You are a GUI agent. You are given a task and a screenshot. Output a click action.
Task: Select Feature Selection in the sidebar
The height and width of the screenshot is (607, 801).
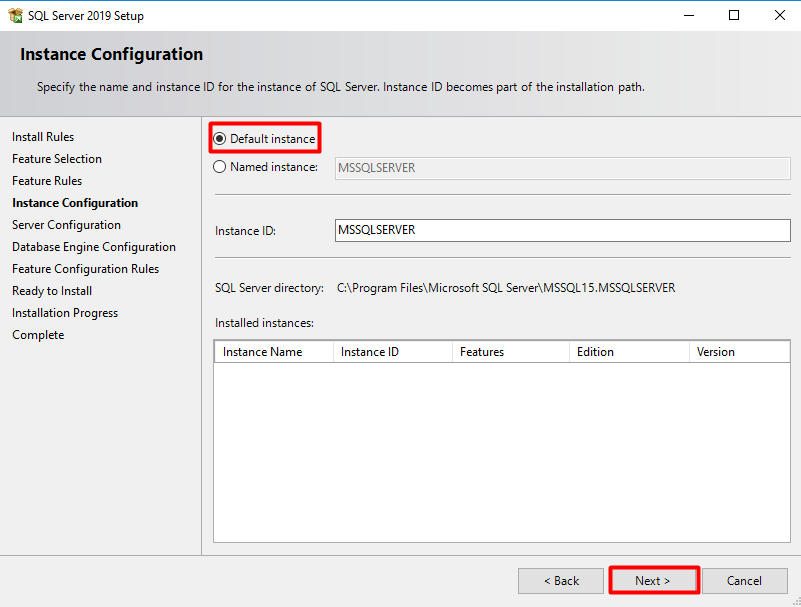point(57,159)
